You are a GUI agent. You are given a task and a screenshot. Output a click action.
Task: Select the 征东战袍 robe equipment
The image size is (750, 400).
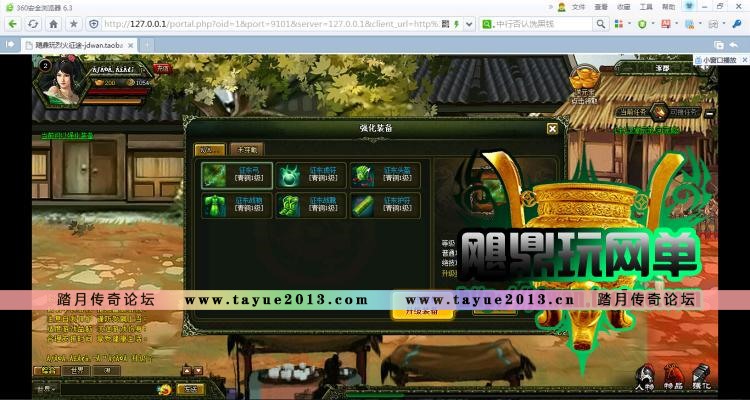[237, 206]
